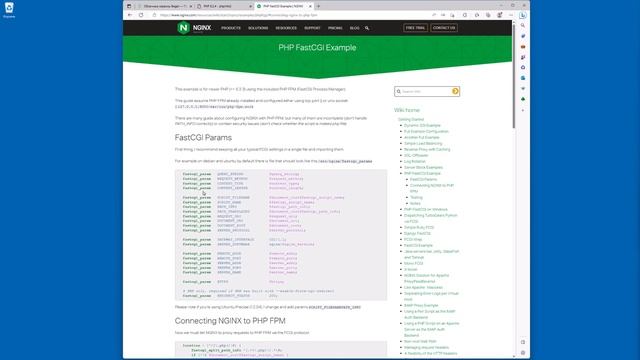Jump to the Testing sub-link

pos(416,197)
